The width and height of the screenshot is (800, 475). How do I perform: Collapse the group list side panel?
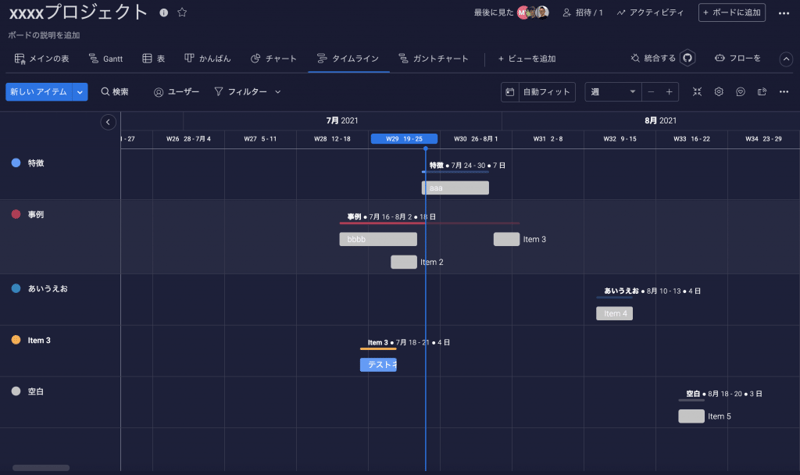[x=108, y=122]
